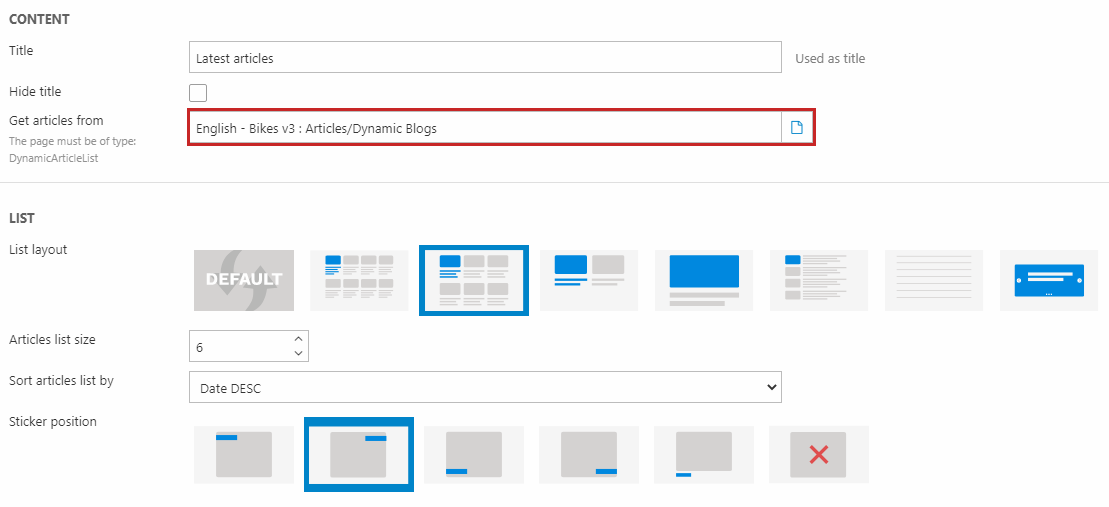Image resolution: width=1109 pixels, height=507 pixels.
Task: Click the Get articles from page field
Action: coord(485,128)
